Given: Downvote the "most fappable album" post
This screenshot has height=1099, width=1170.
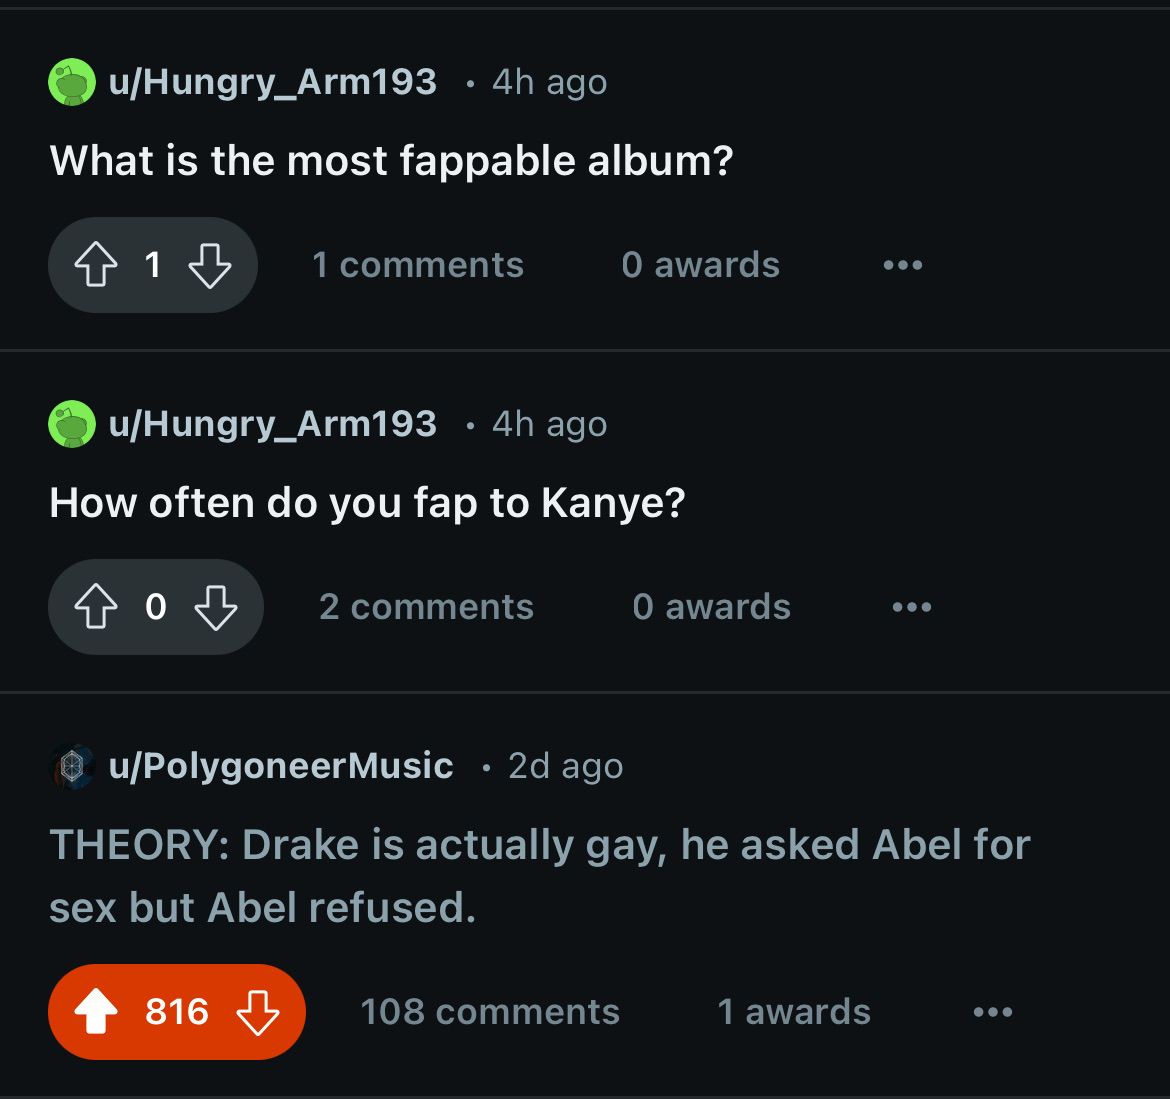Looking at the screenshot, I should [x=209, y=266].
